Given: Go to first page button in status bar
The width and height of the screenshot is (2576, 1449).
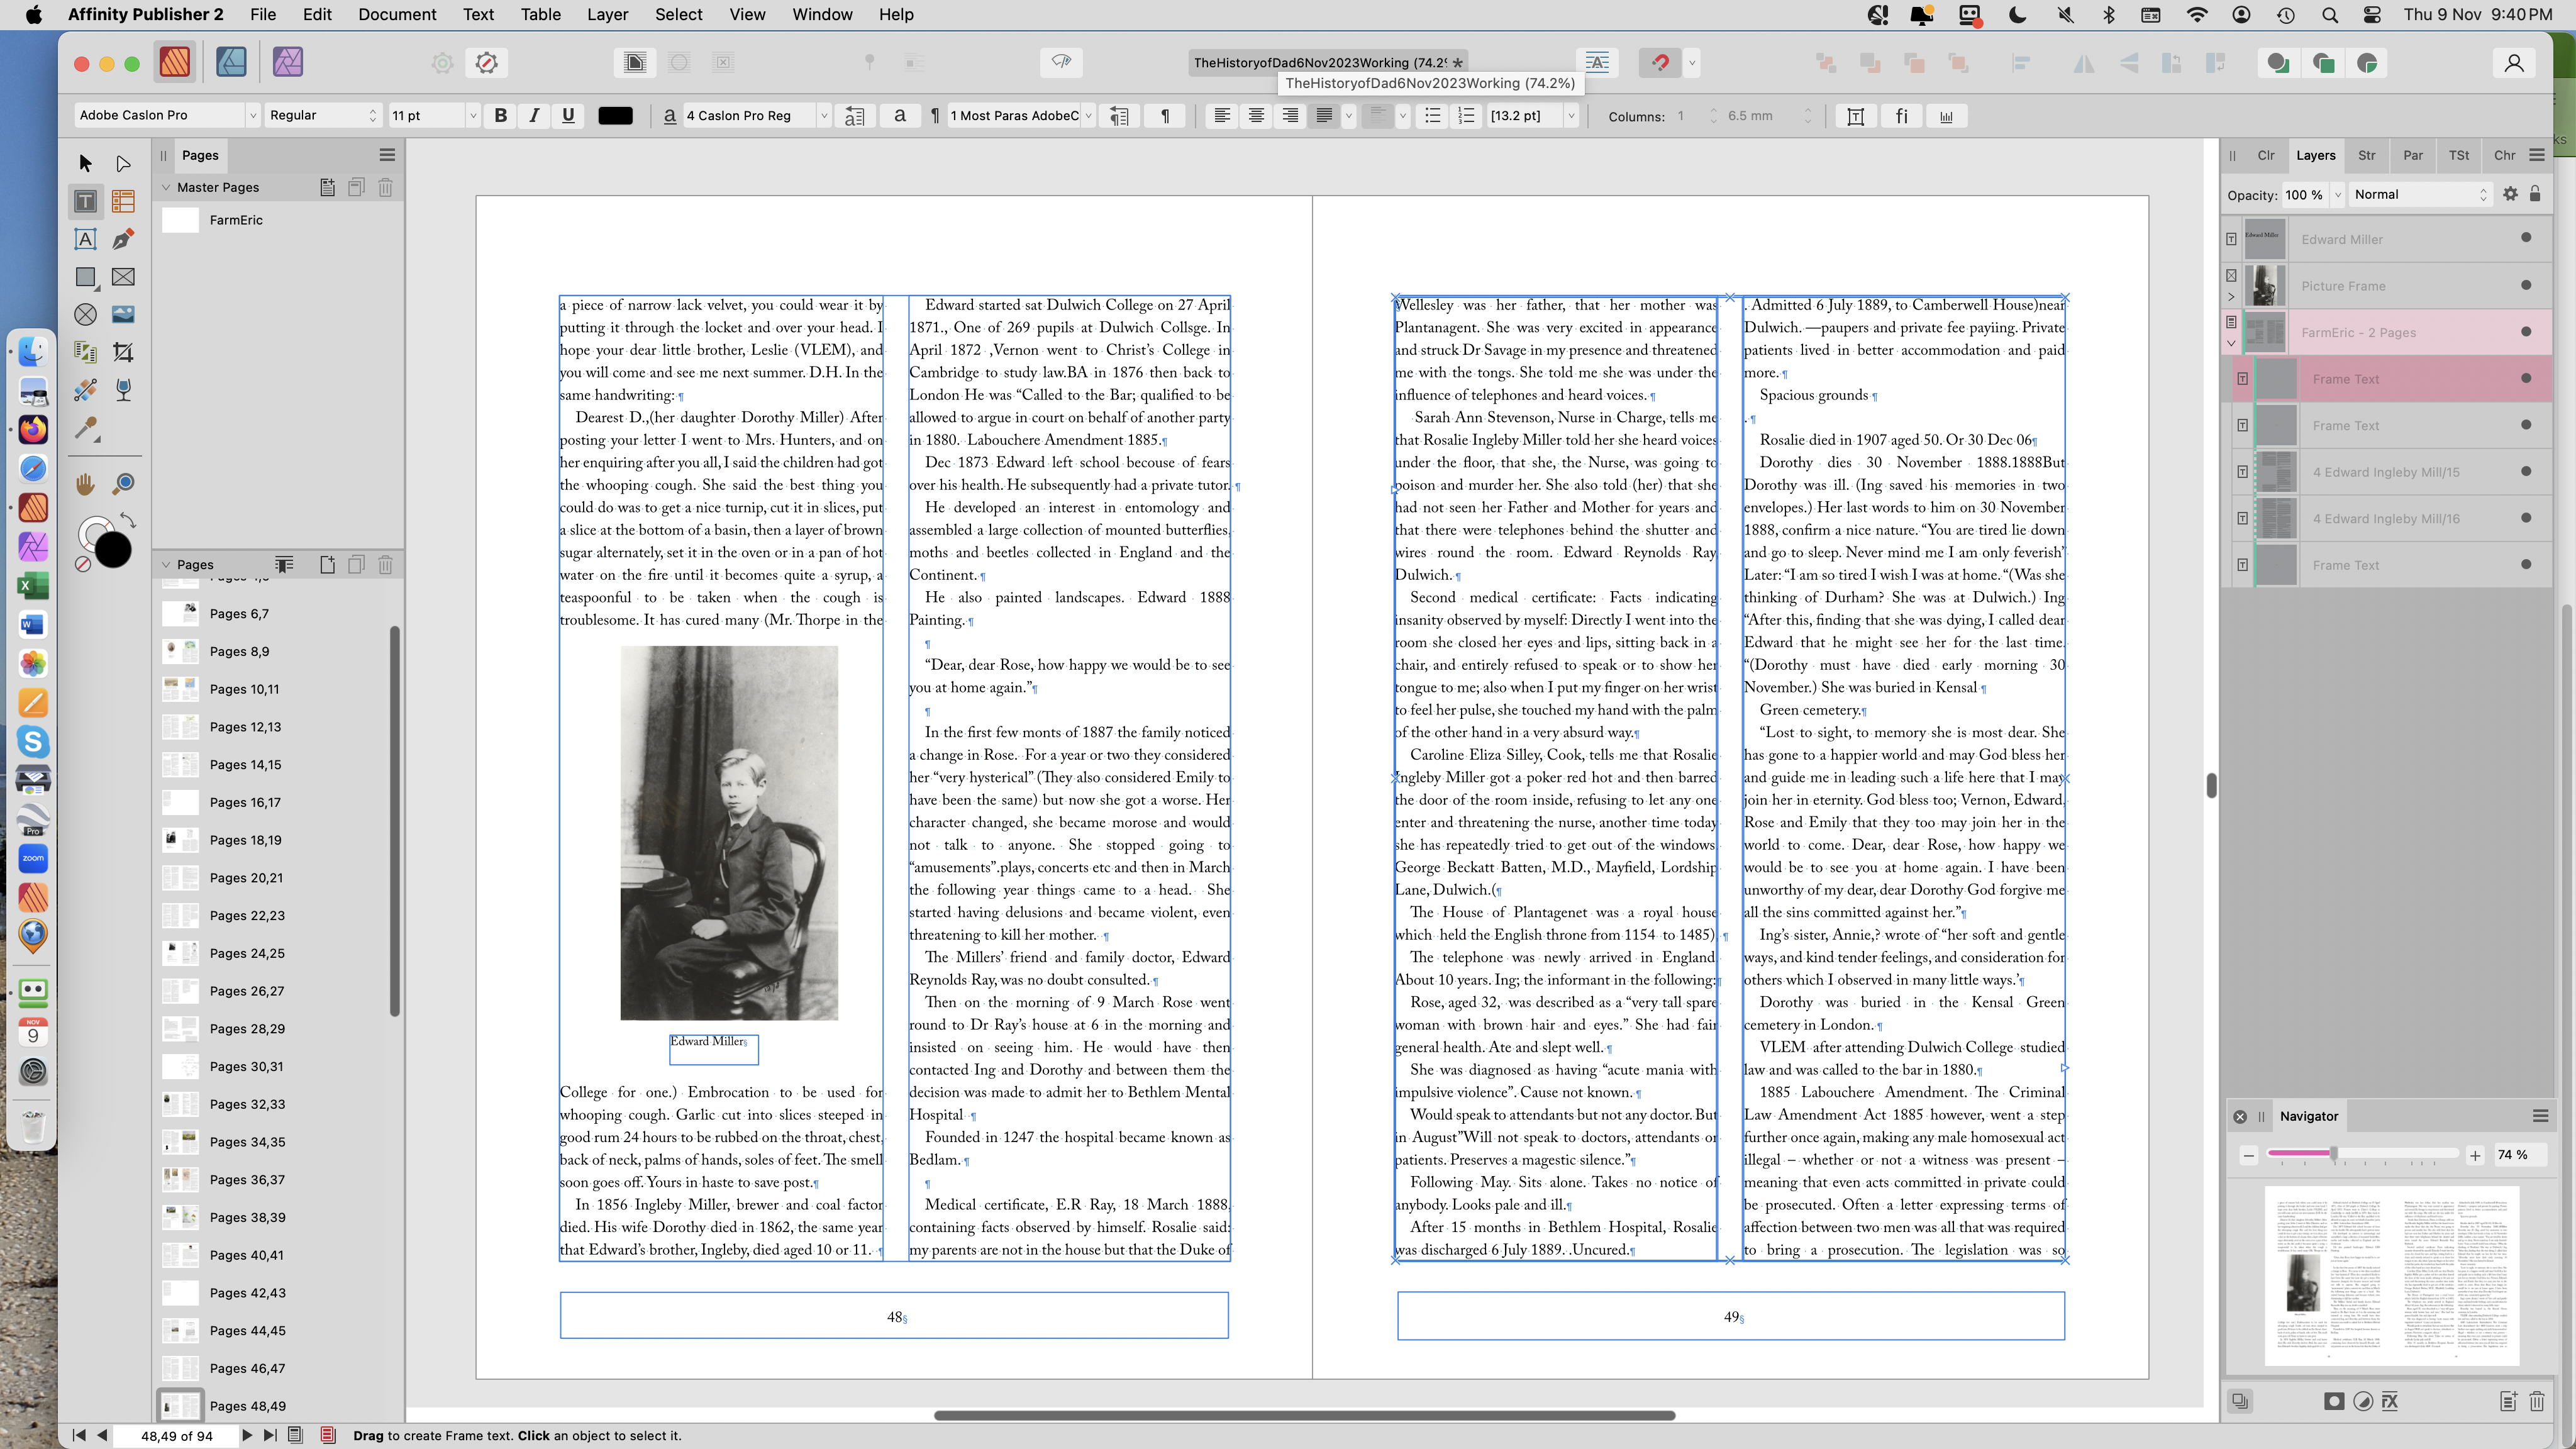Looking at the screenshot, I should coord(78,1435).
